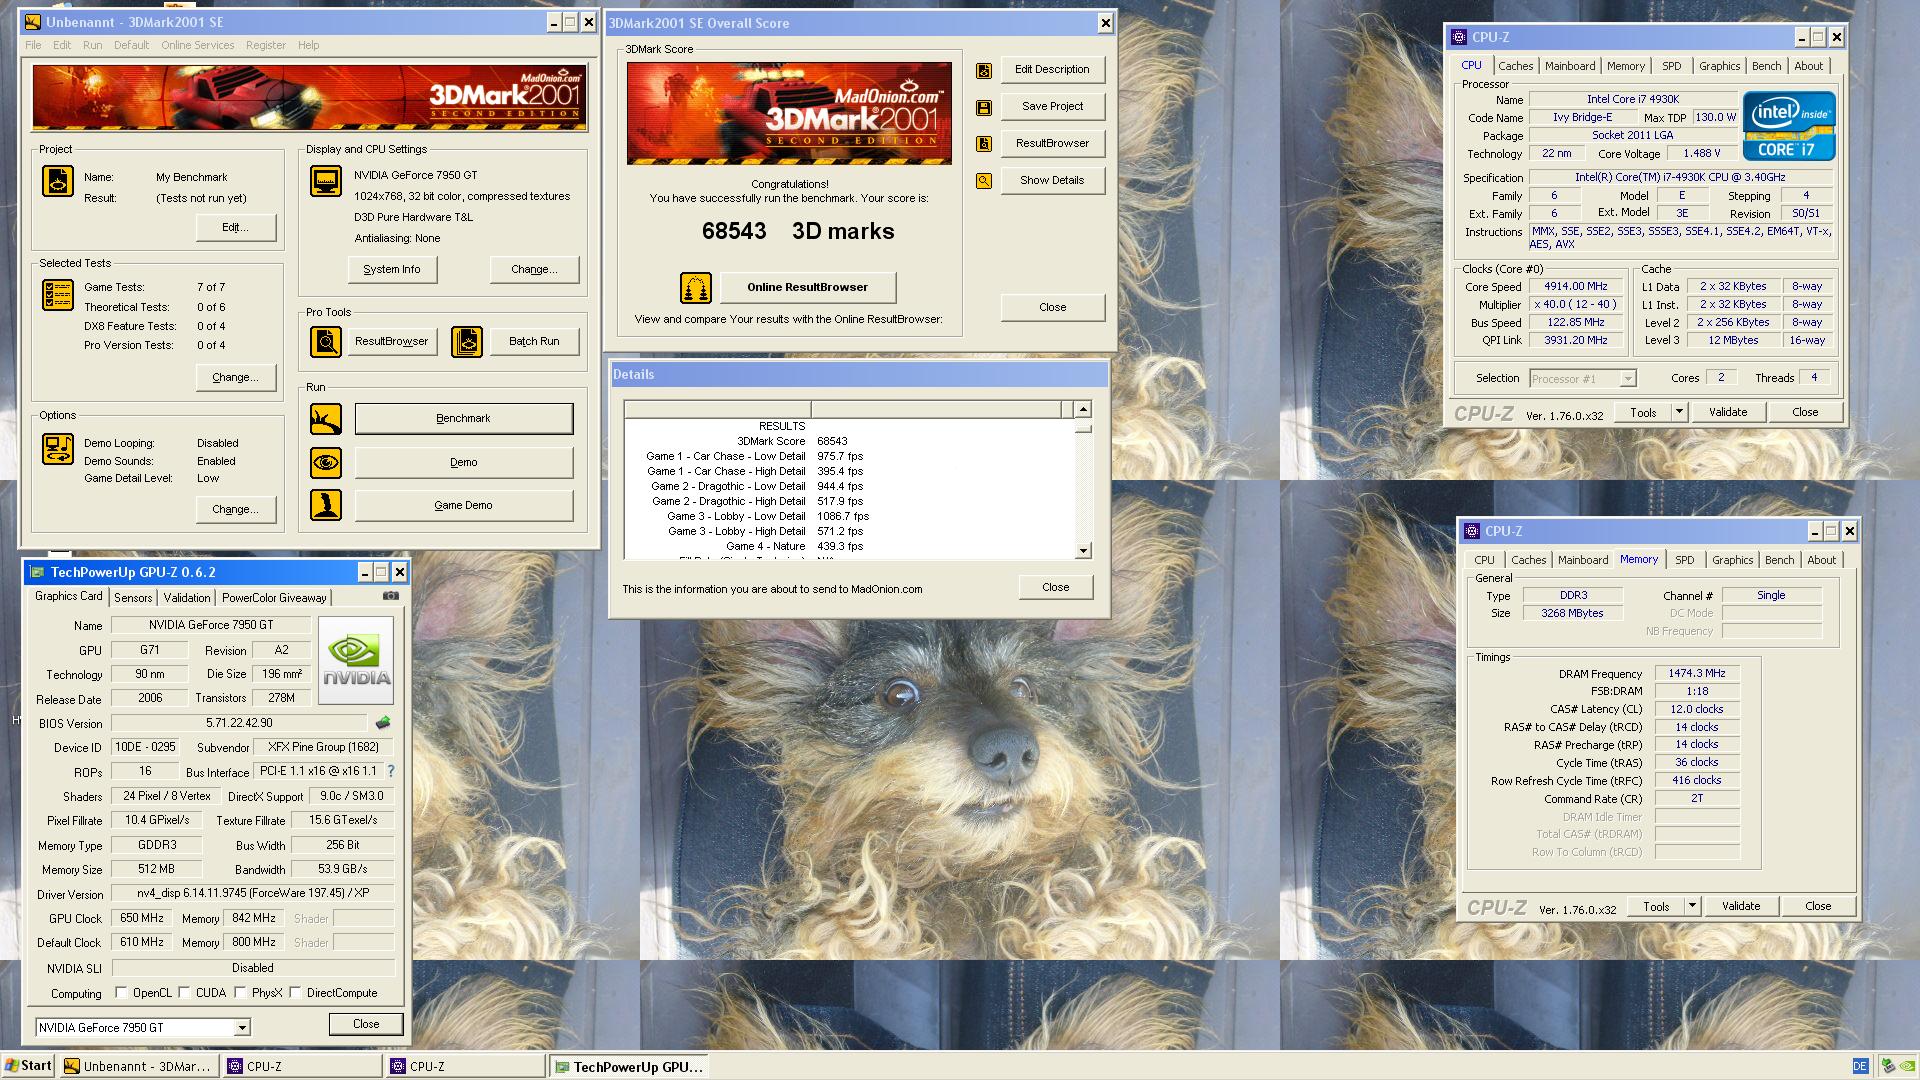The height and width of the screenshot is (1080, 1920).
Task: Switch to the Sensors tab in GPU-Z
Action: 133,598
